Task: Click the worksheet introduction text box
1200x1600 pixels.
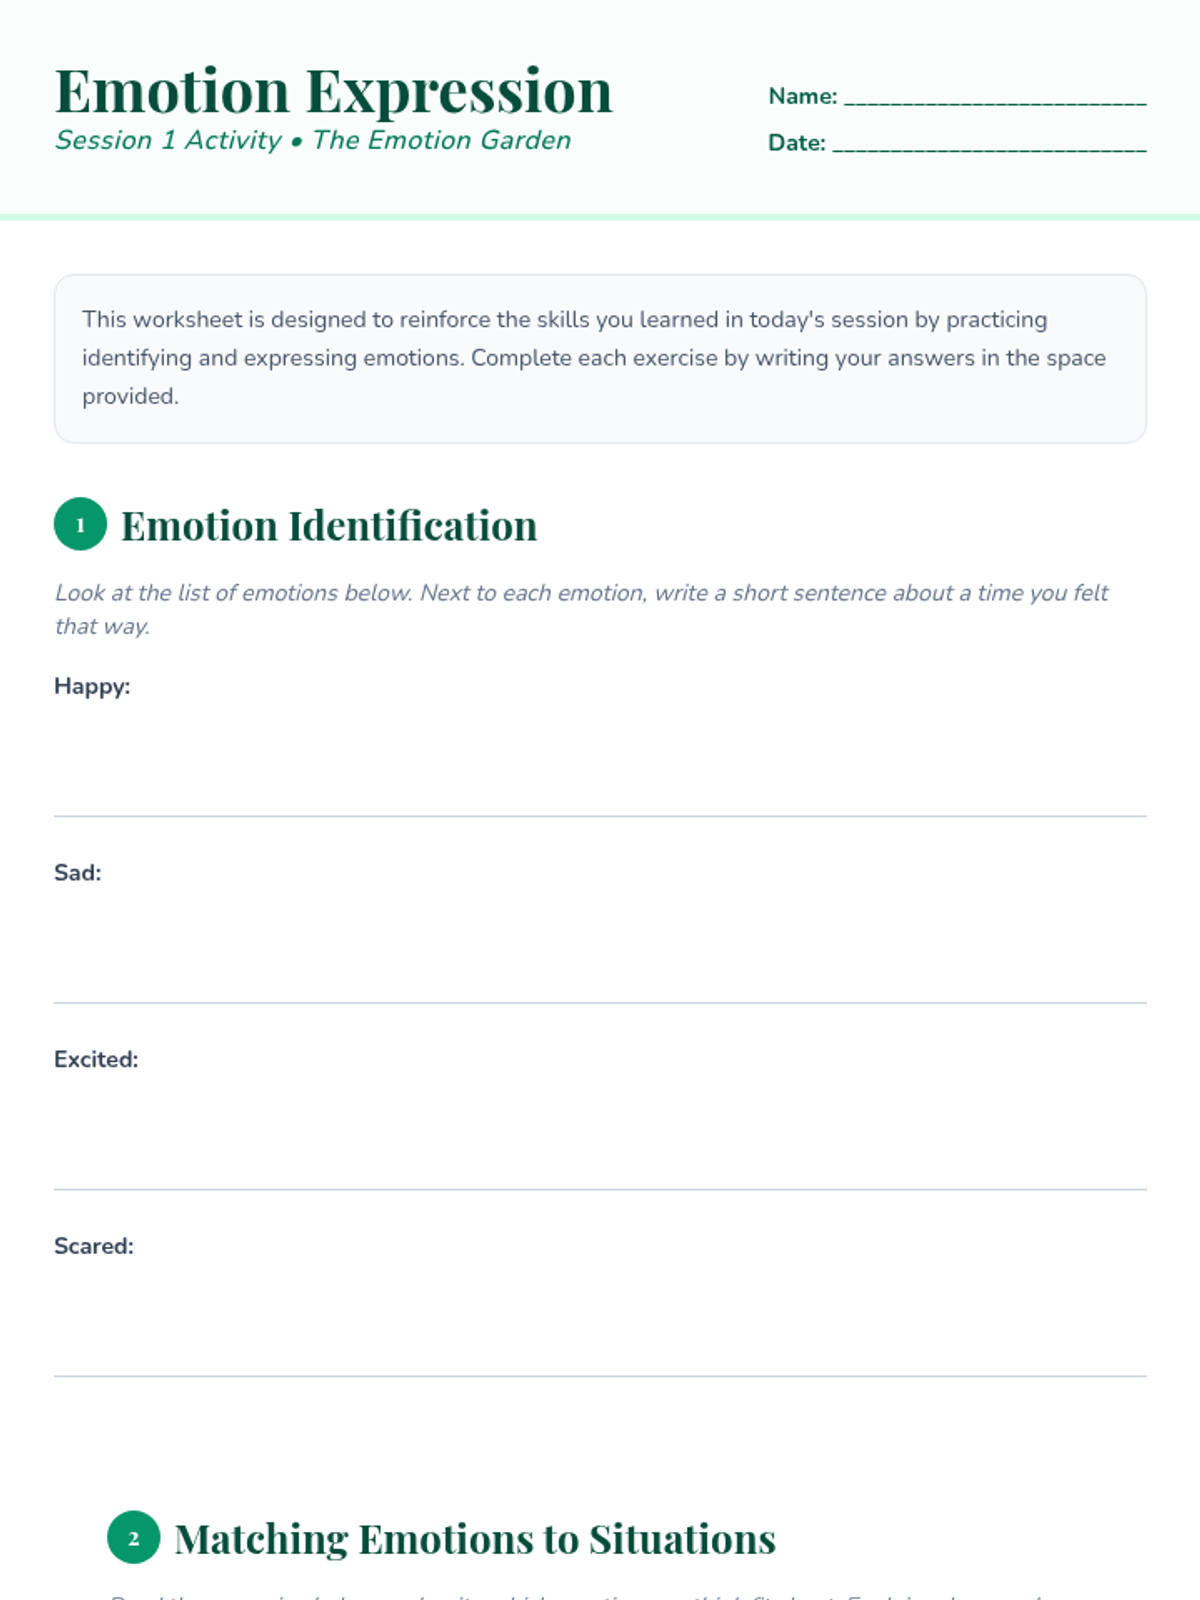Action: point(600,358)
